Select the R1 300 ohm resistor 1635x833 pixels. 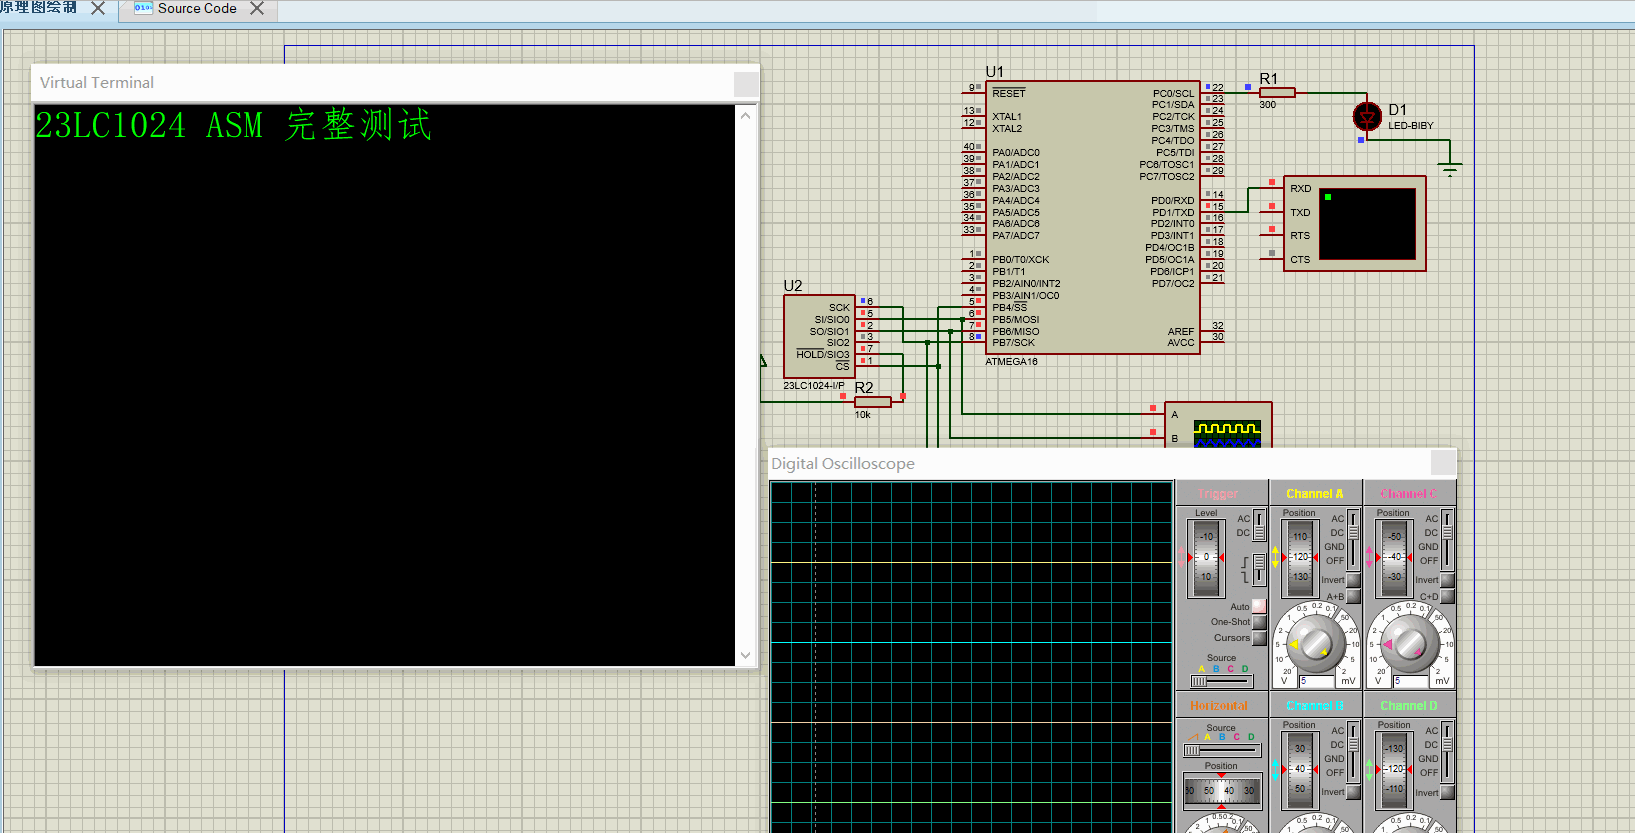point(1277,93)
